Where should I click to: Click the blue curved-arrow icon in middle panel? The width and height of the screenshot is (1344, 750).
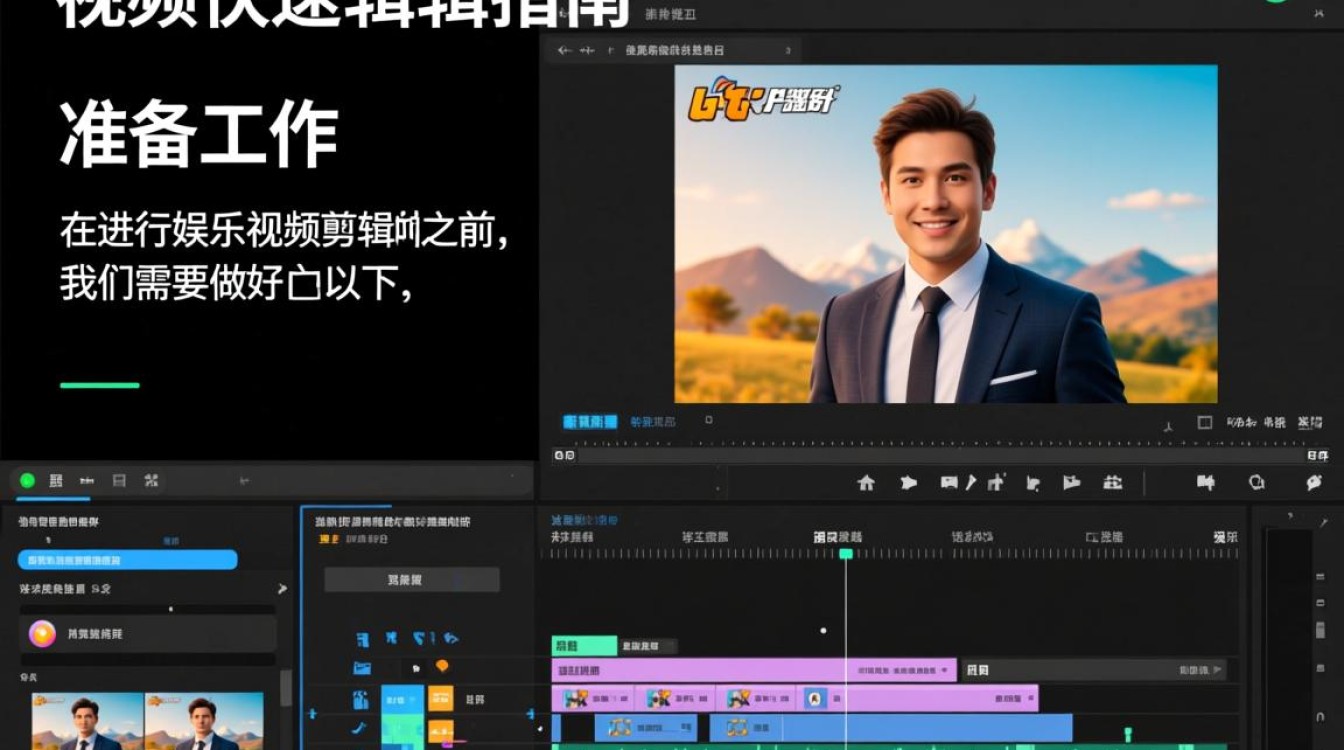[x=451, y=637]
